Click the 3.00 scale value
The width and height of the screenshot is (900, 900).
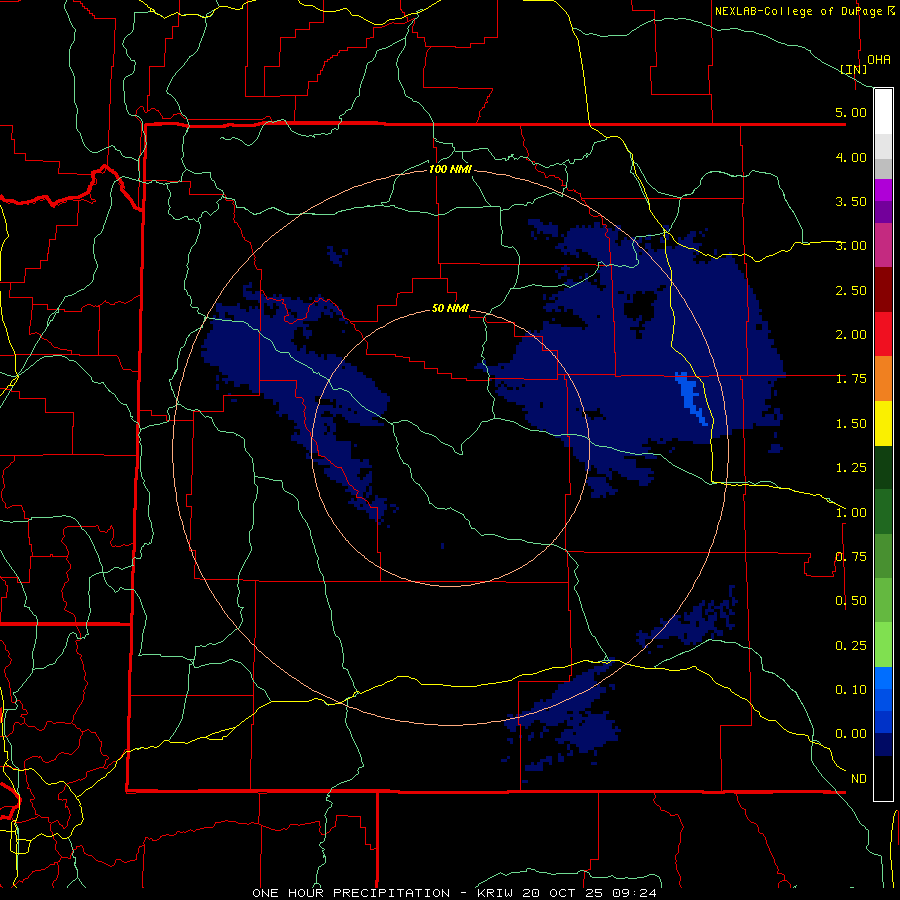851,246
